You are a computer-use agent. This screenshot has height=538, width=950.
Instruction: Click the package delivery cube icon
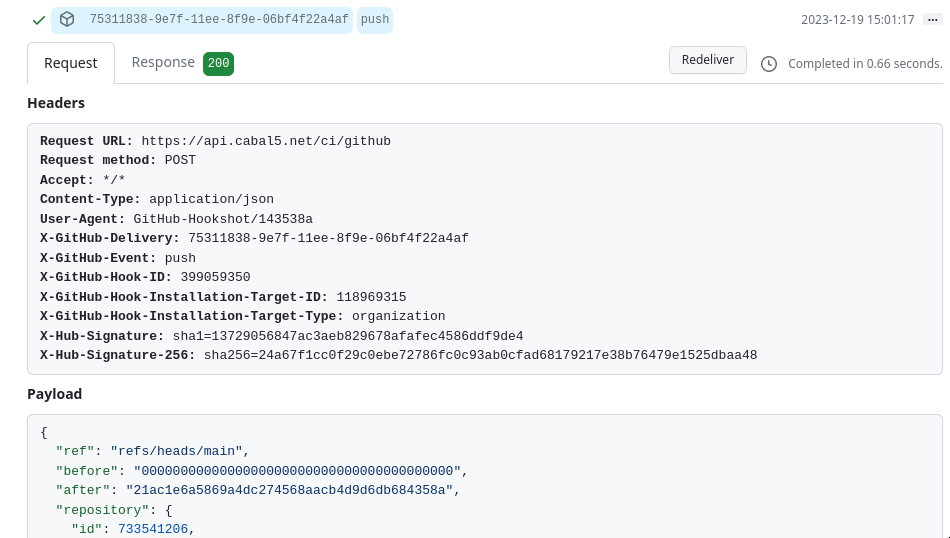67,20
